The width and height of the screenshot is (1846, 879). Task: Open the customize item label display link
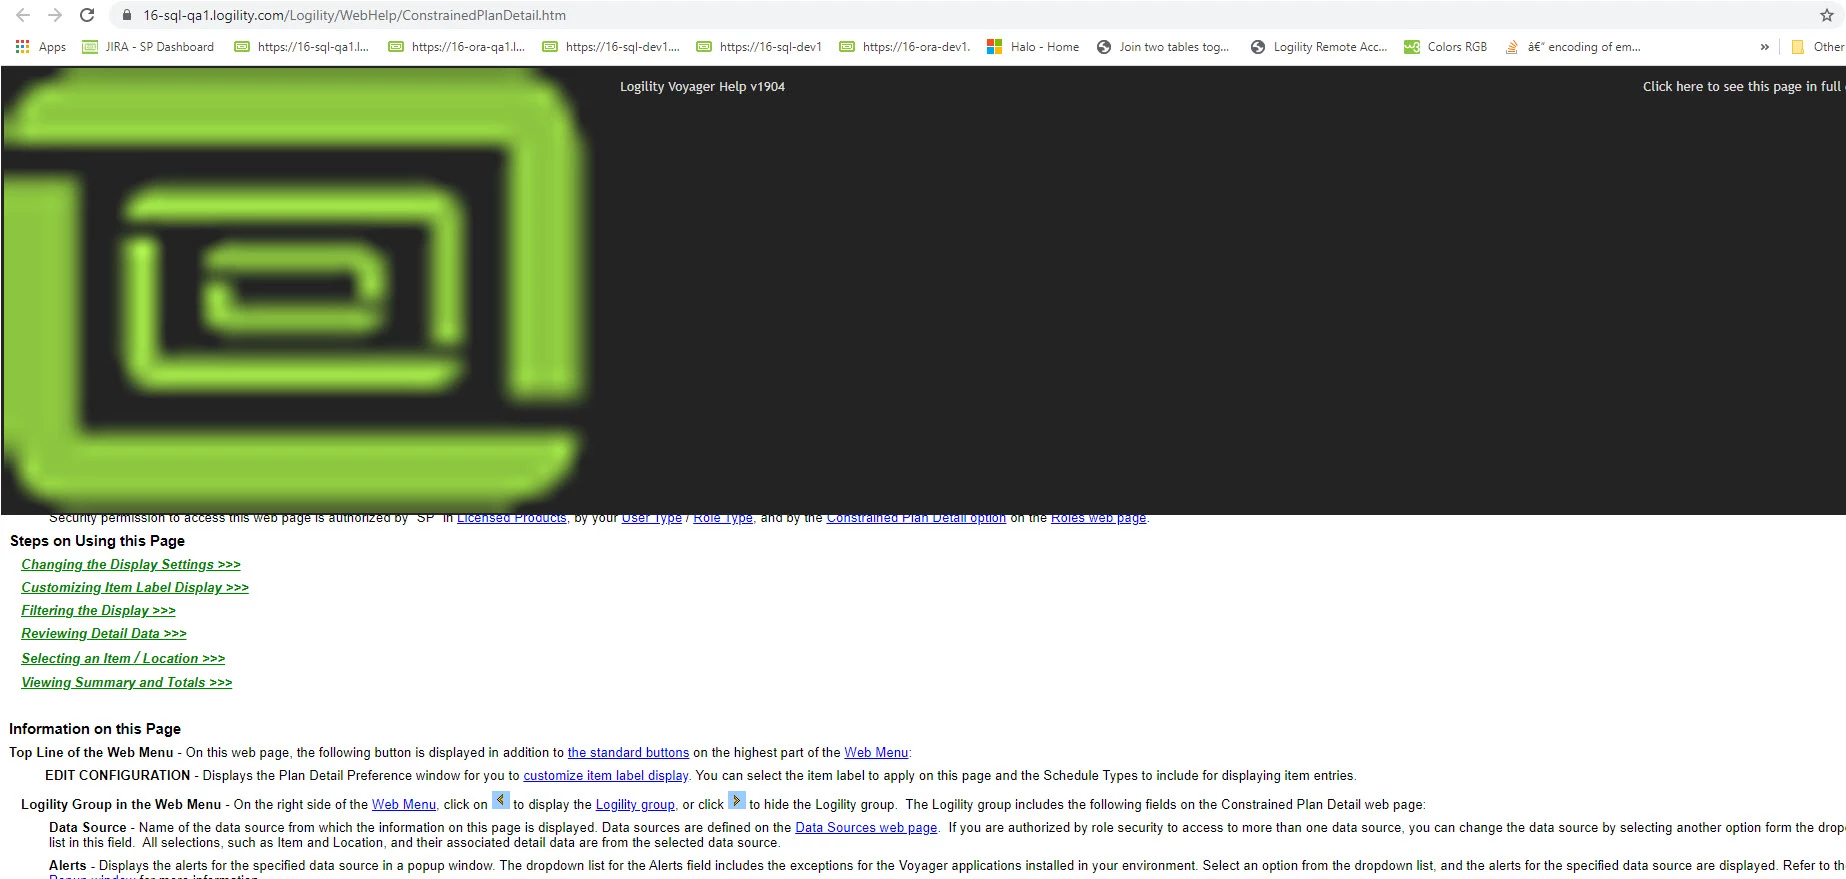tap(605, 776)
